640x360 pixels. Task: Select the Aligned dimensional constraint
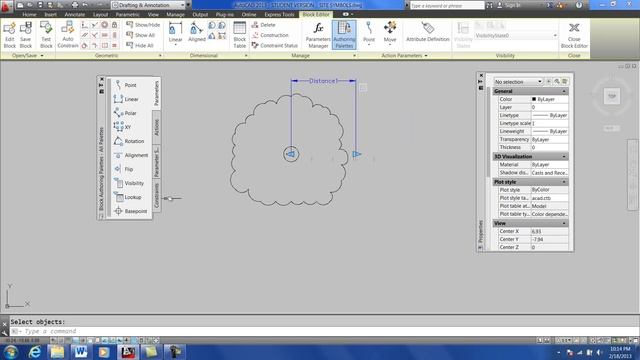pyautogui.click(x=197, y=33)
